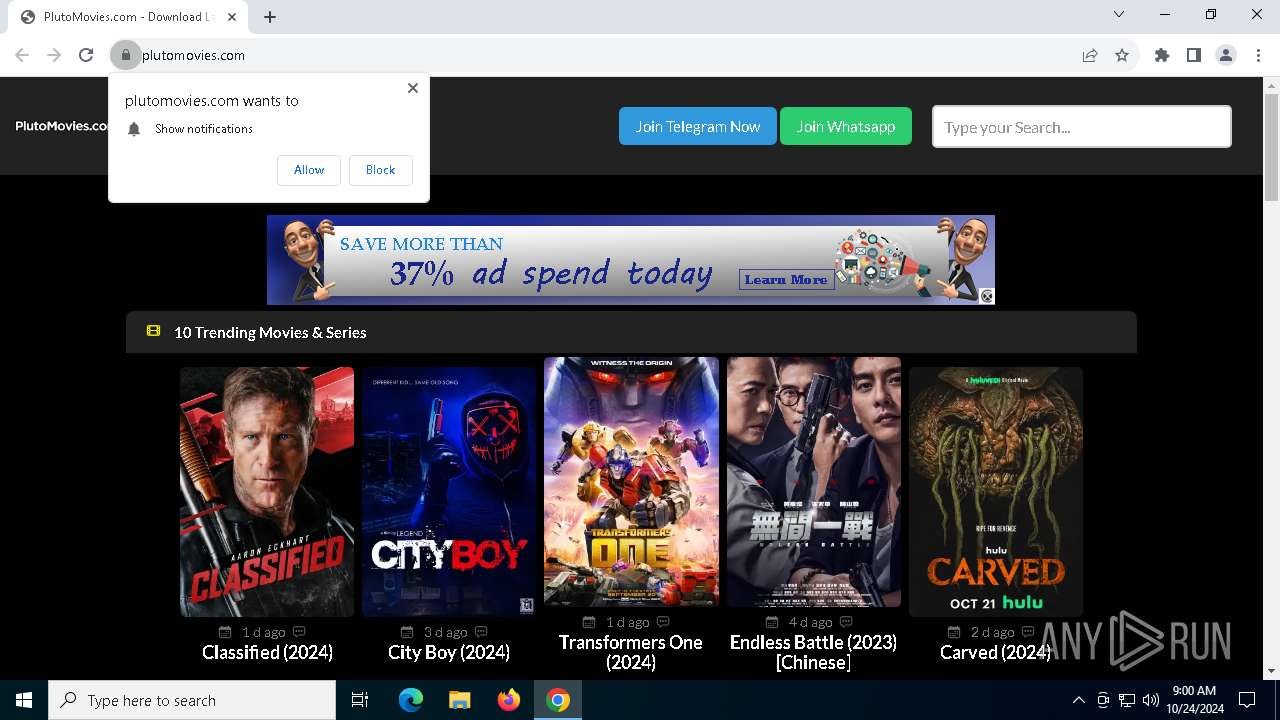Click the PlutoMovies.com site logo

pos(62,126)
